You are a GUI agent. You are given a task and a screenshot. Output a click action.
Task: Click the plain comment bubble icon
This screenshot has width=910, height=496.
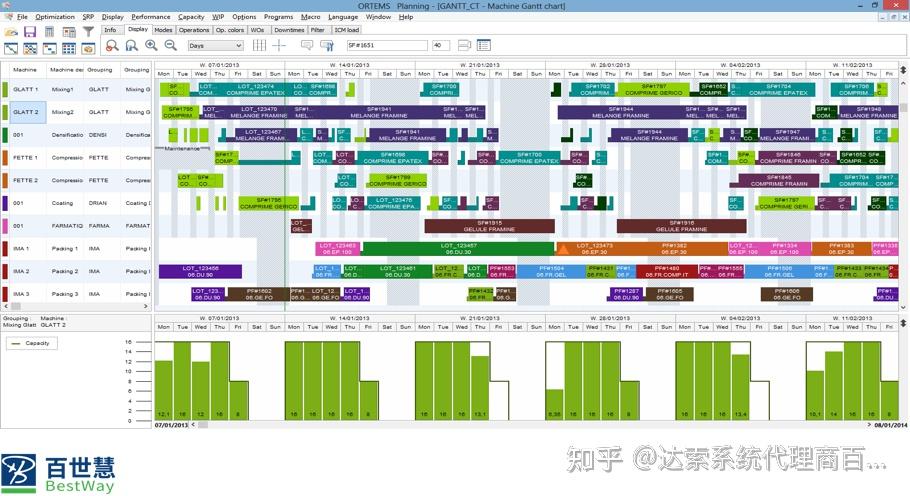(x=307, y=45)
